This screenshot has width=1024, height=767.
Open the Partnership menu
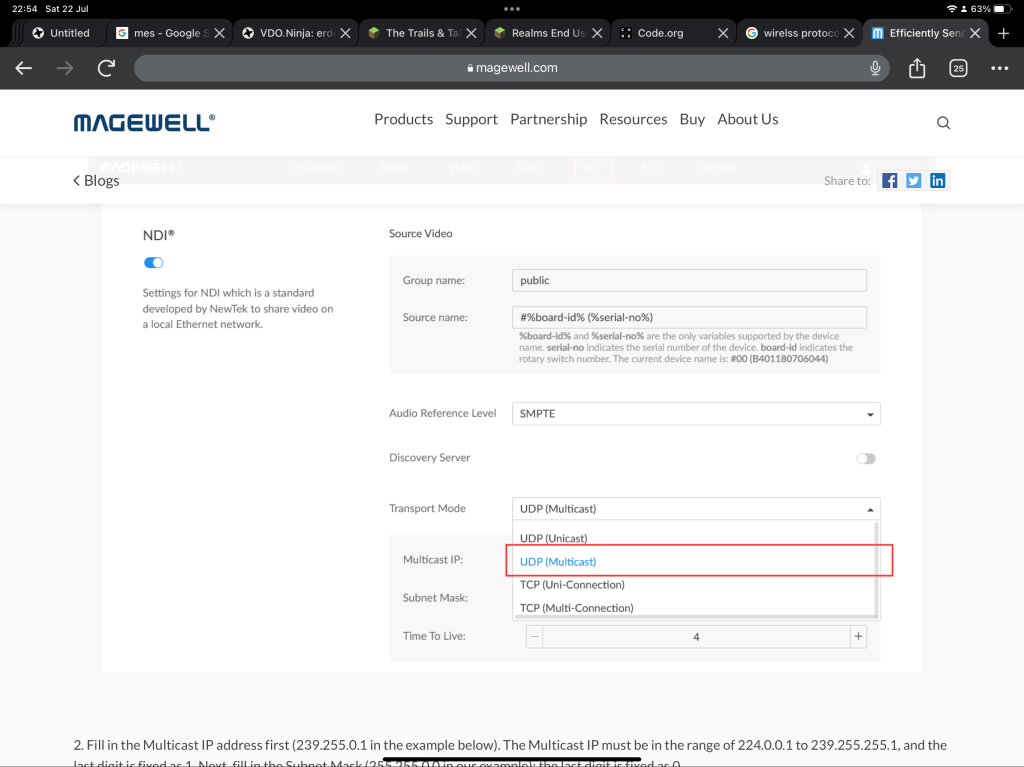(x=549, y=120)
